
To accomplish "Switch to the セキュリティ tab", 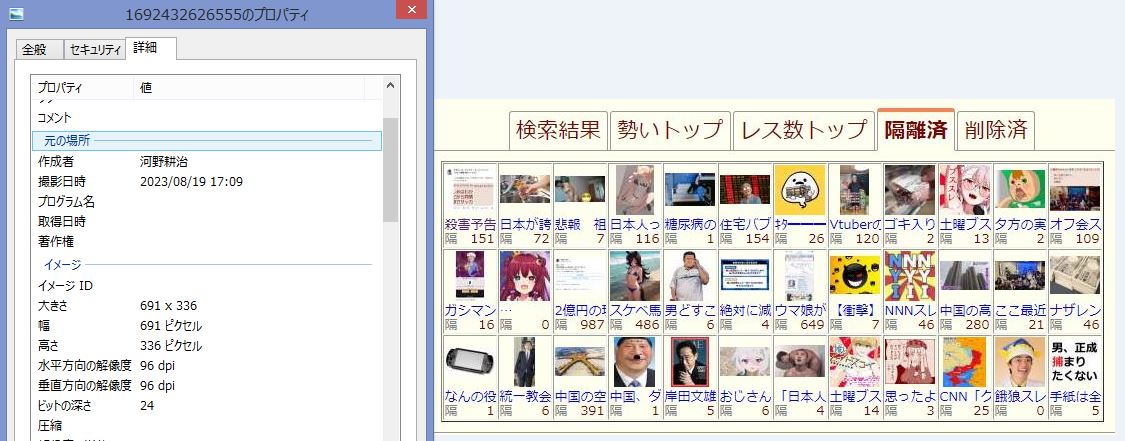I will [x=95, y=50].
